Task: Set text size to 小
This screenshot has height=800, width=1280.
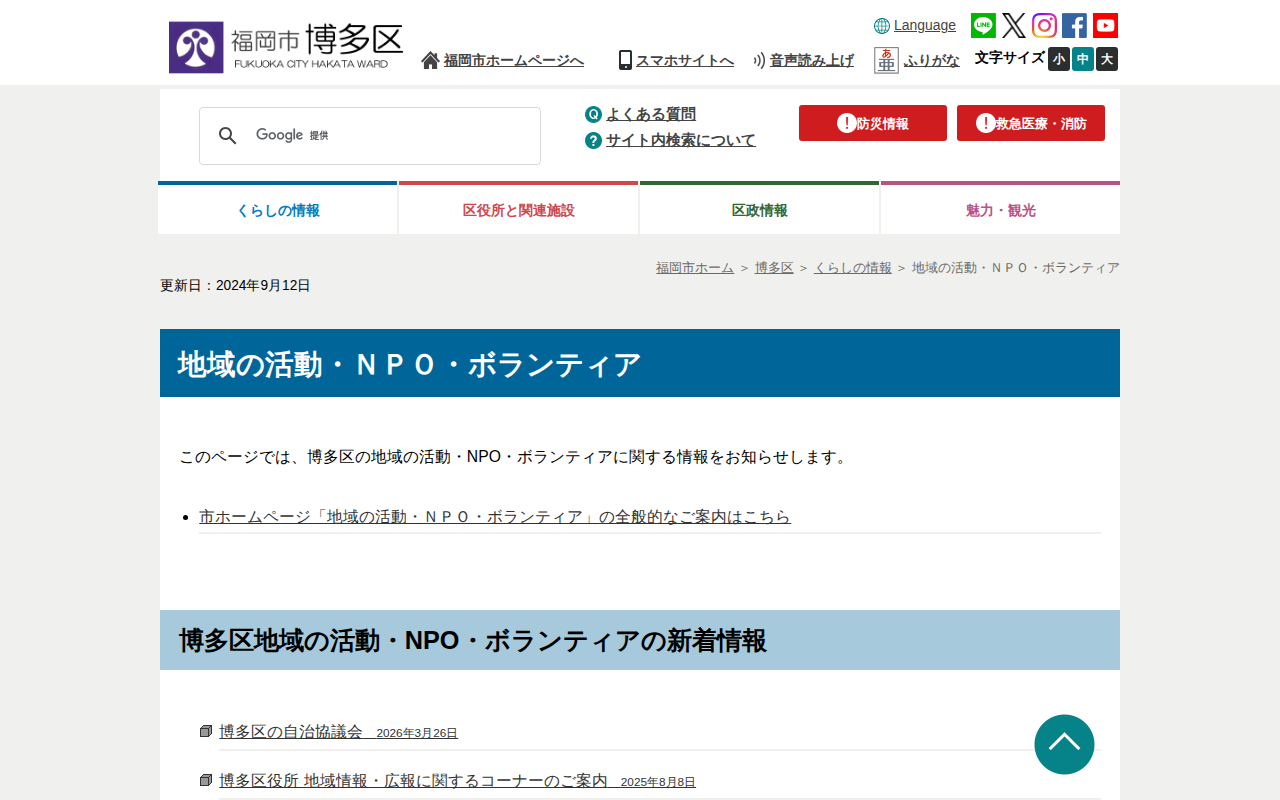Action: click(x=1059, y=59)
